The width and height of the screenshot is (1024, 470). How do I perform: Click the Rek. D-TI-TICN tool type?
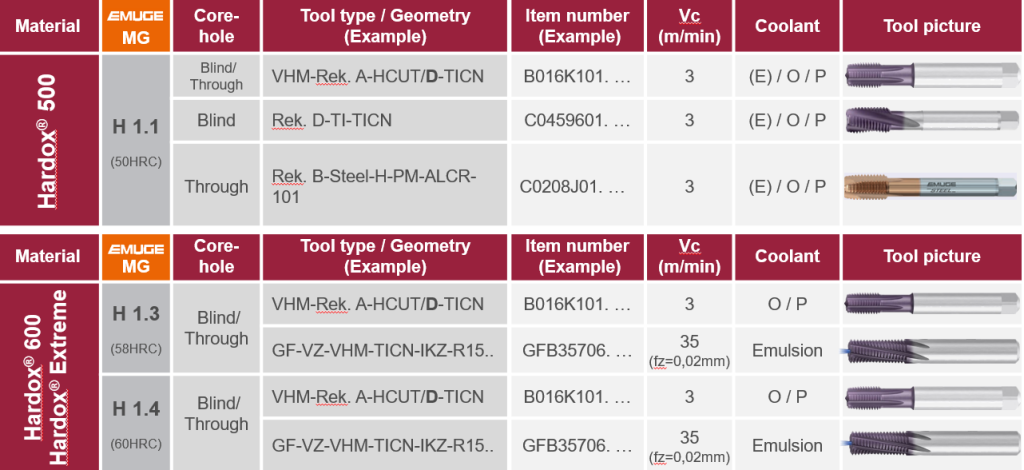tap(331, 120)
